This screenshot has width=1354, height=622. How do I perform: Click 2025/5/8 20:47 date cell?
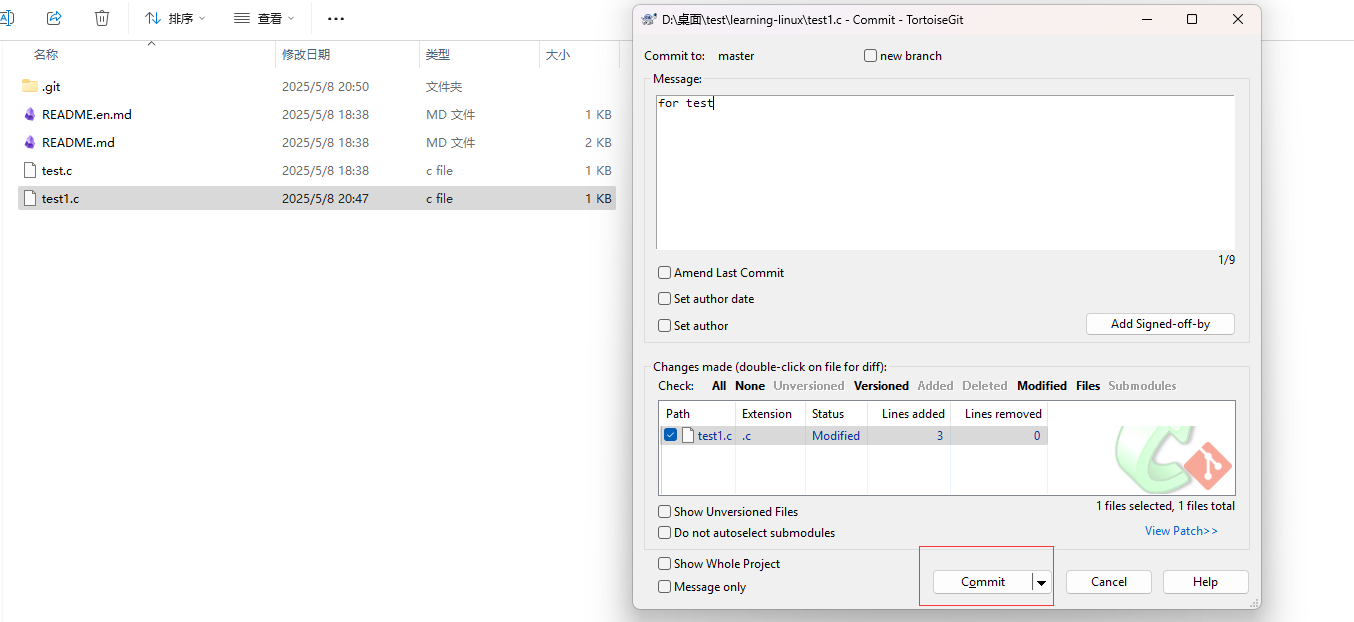pyautogui.click(x=325, y=199)
